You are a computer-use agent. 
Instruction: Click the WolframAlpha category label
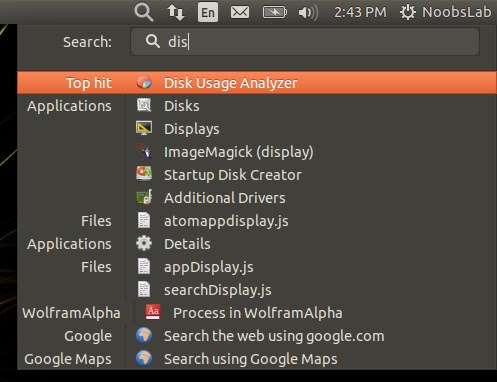click(x=71, y=313)
